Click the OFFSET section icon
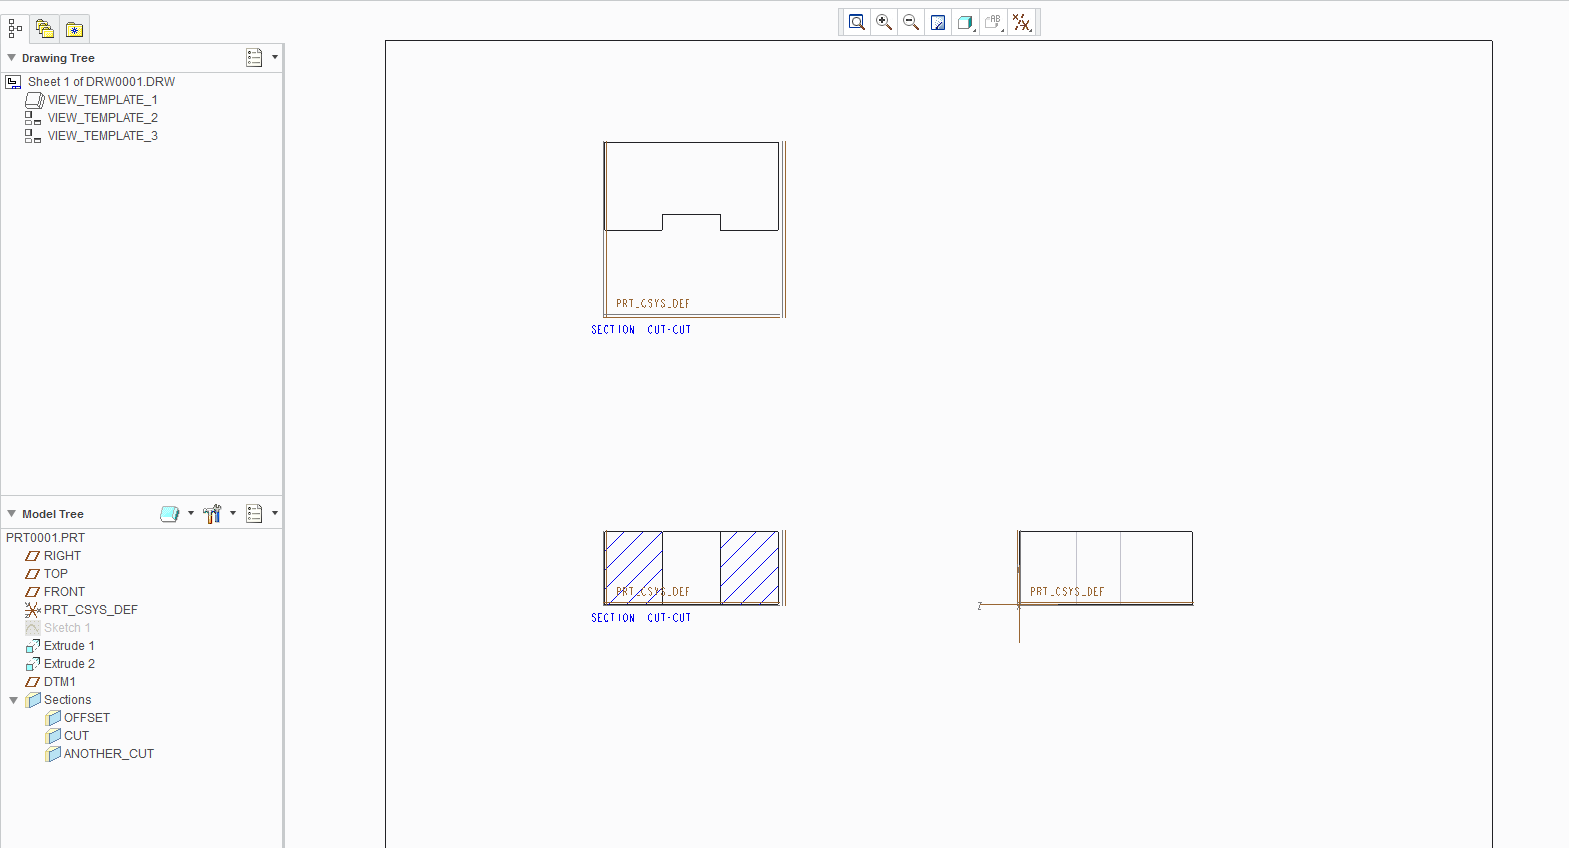 pos(53,718)
